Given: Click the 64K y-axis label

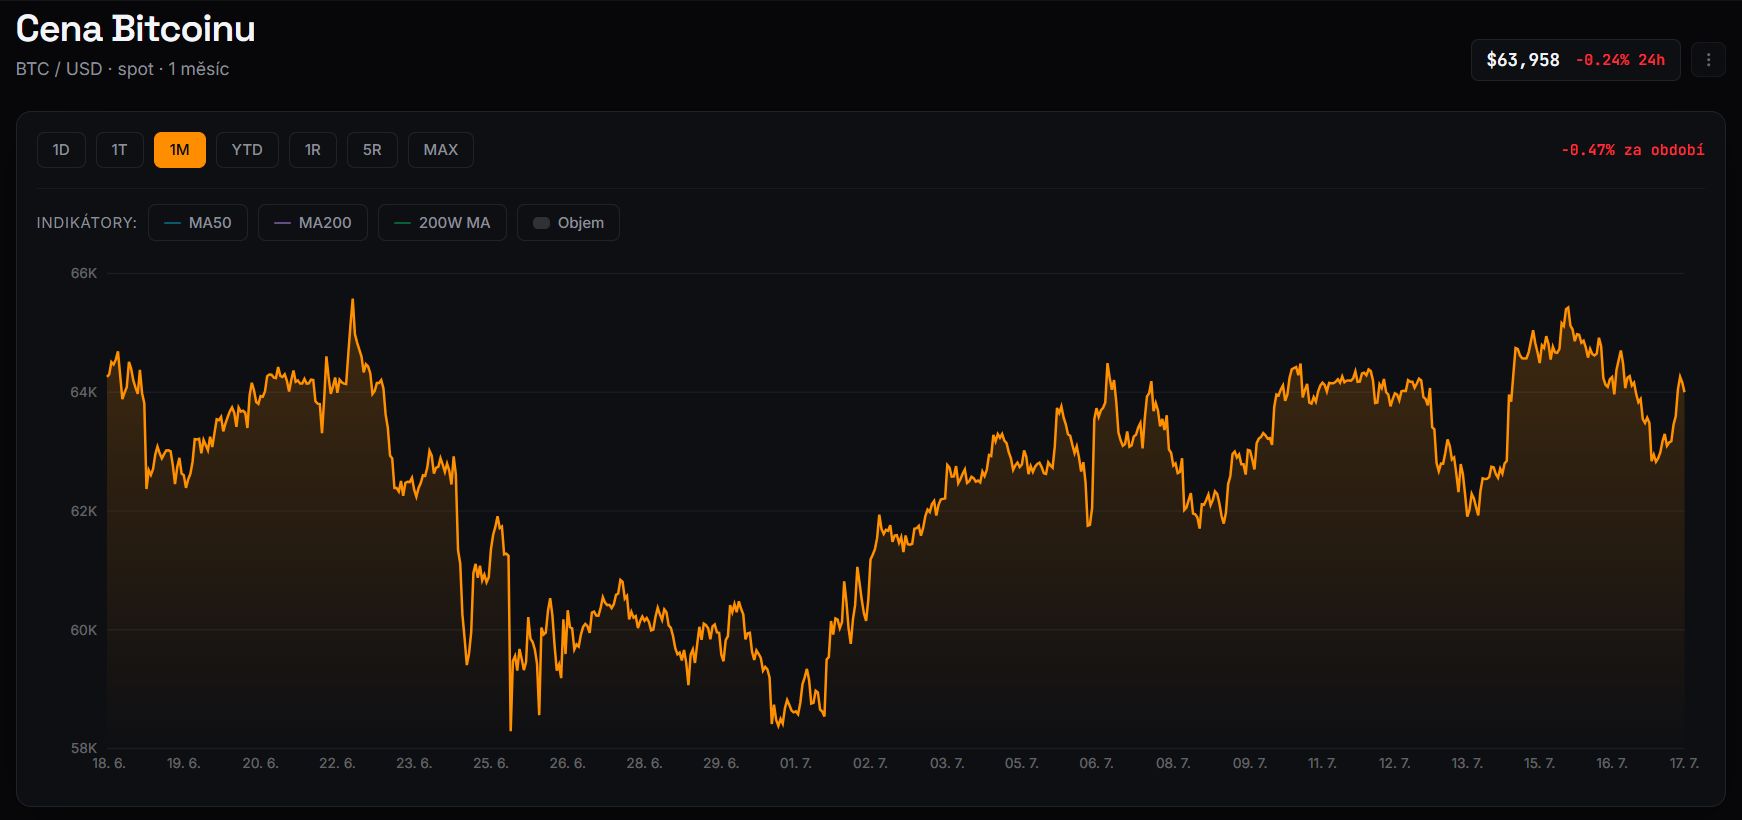Looking at the screenshot, I should pos(84,392).
